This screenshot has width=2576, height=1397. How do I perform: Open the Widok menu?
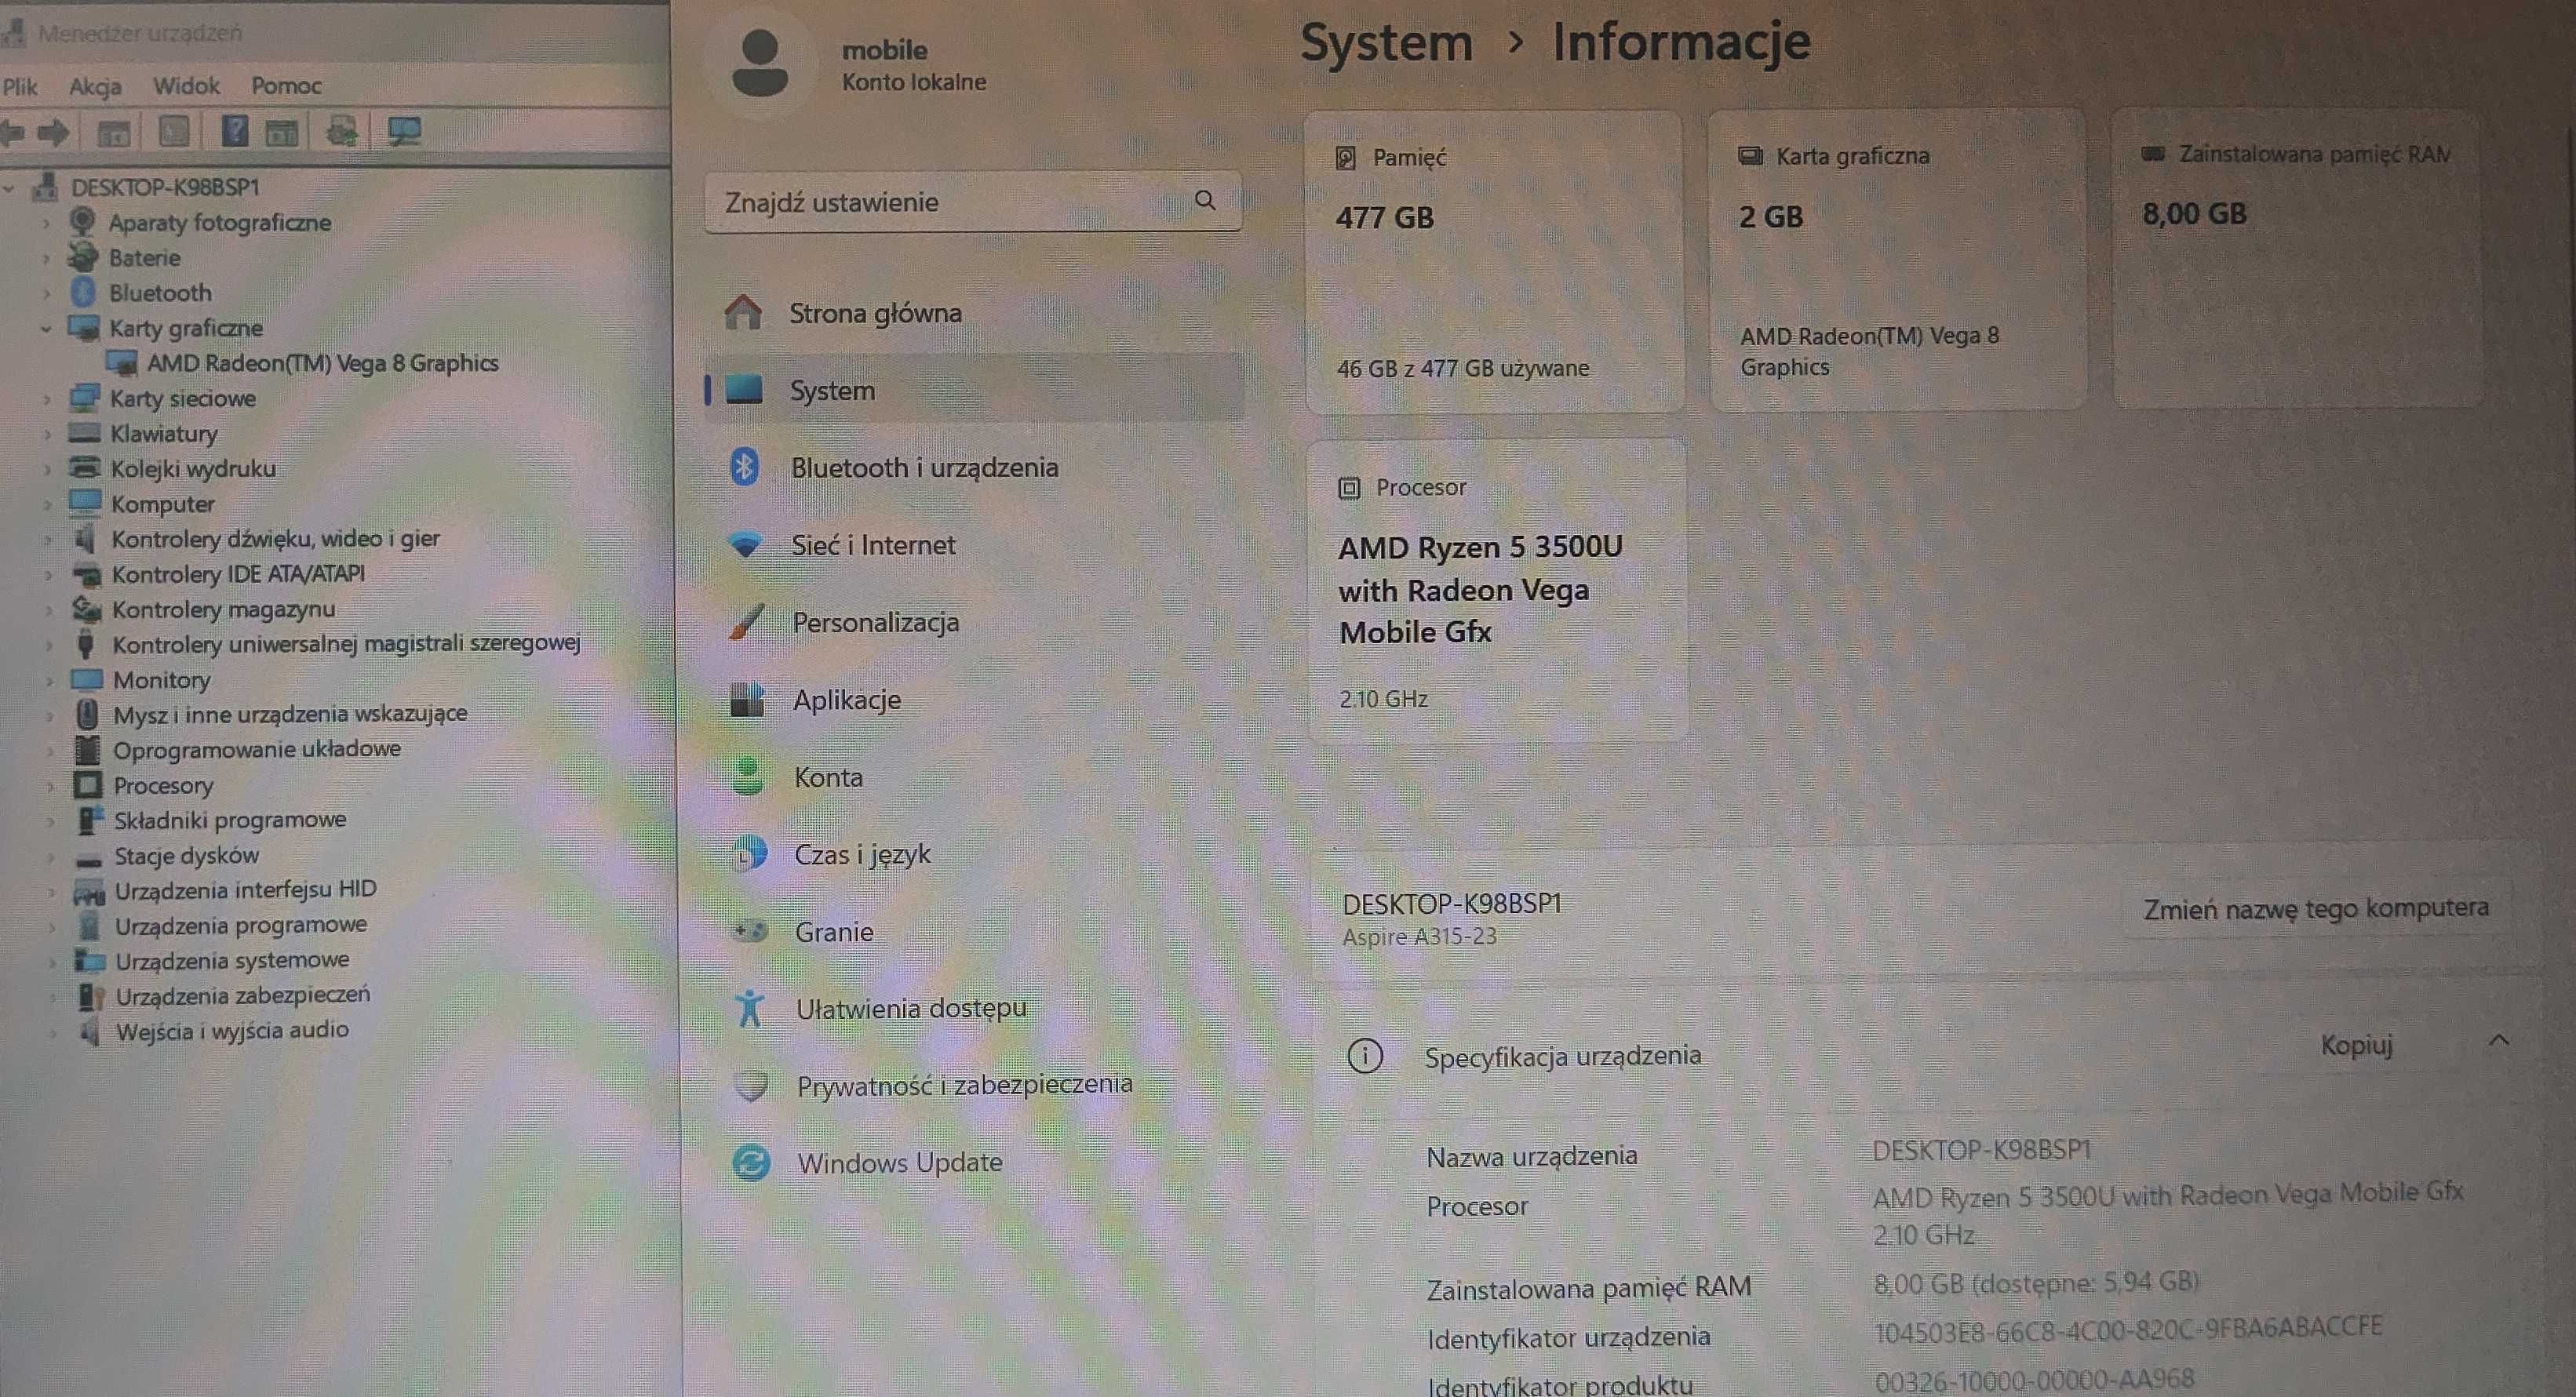point(186,85)
